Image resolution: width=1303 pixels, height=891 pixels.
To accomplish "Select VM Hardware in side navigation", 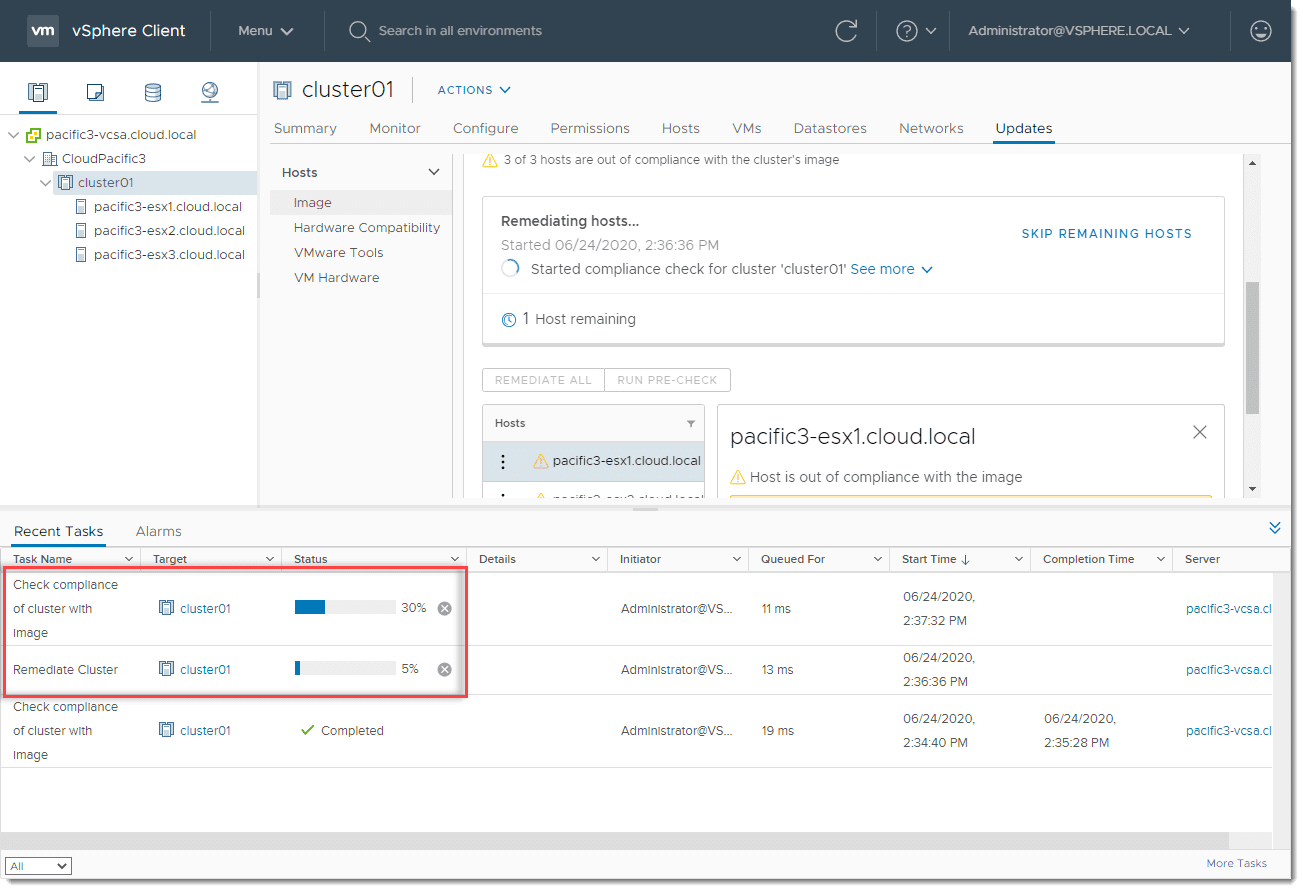I will [337, 277].
